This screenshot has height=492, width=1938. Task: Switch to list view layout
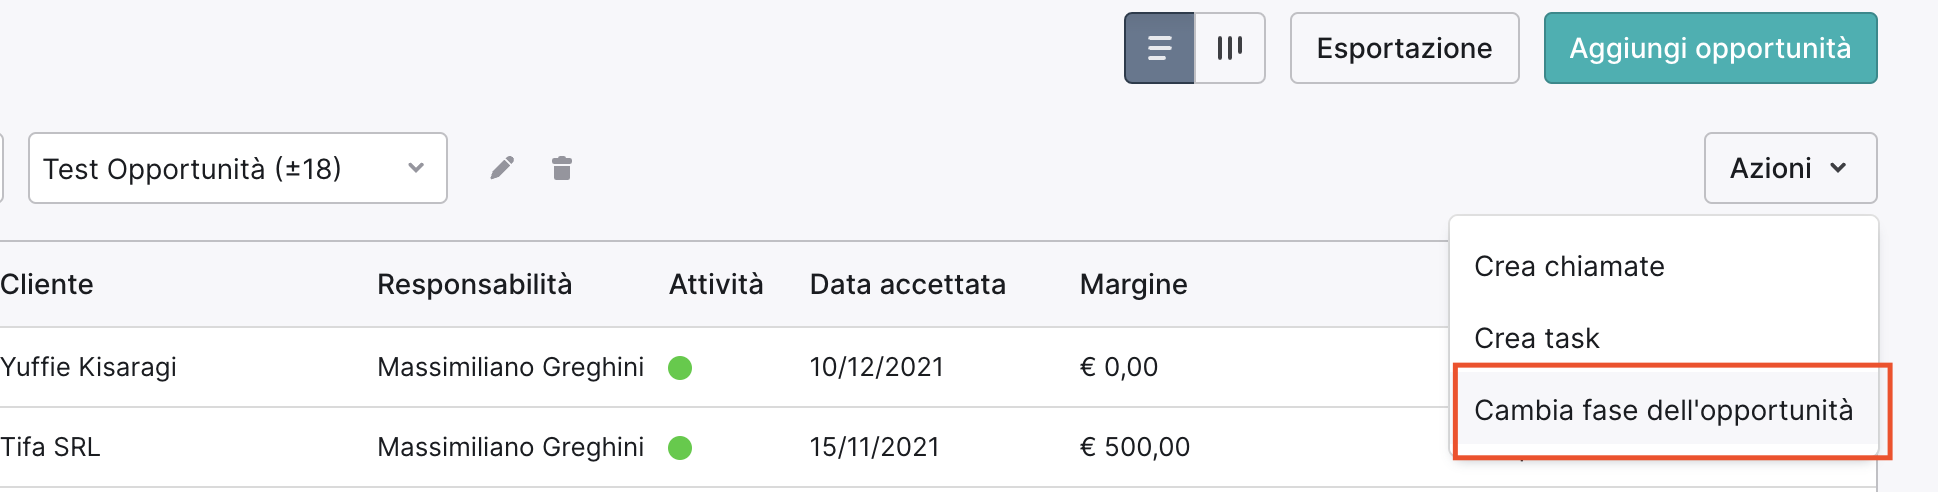click(1159, 48)
